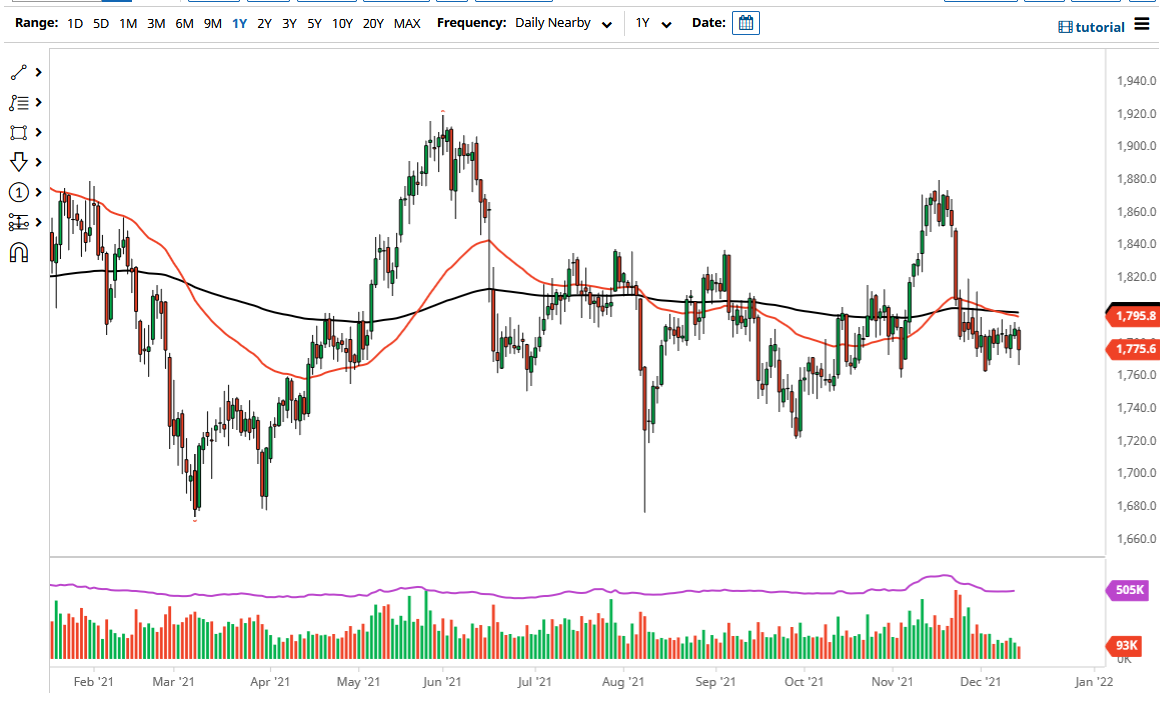
Task: Expand rectangle shape tool options arrow
Action: (38, 132)
